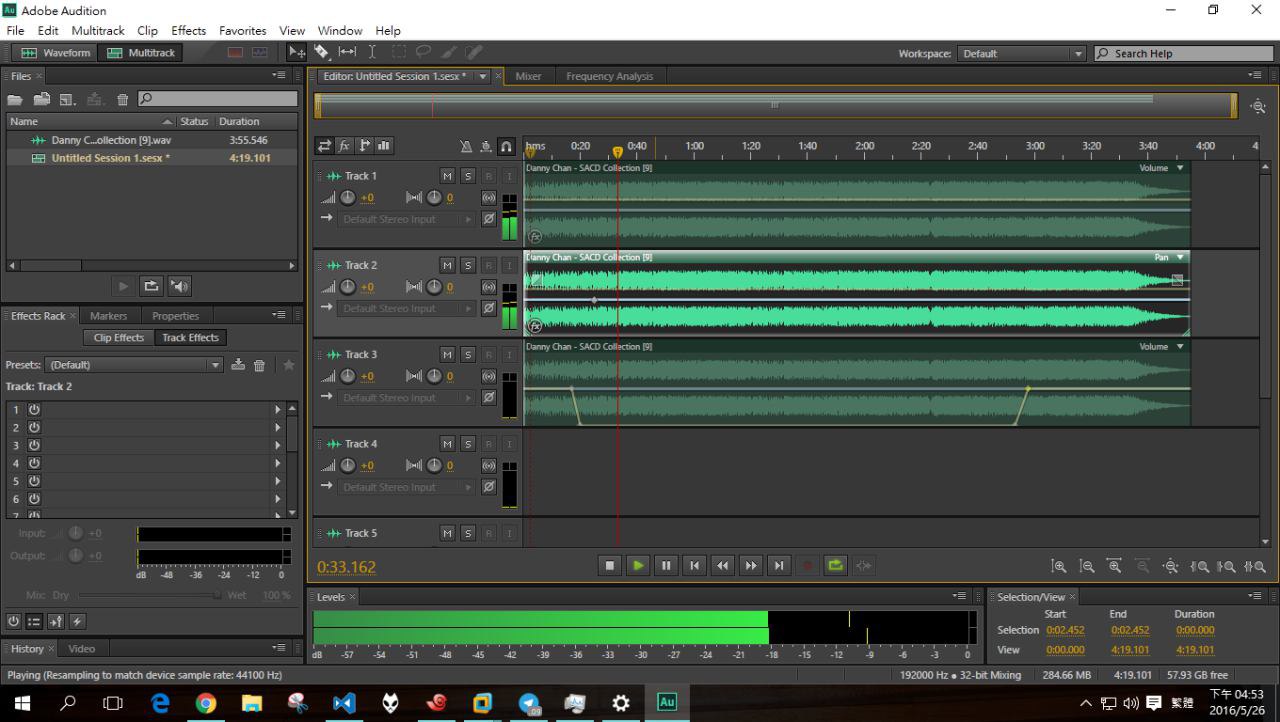Switch to the Mixer tab
Viewport: 1280px width, 722px height.
point(528,76)
